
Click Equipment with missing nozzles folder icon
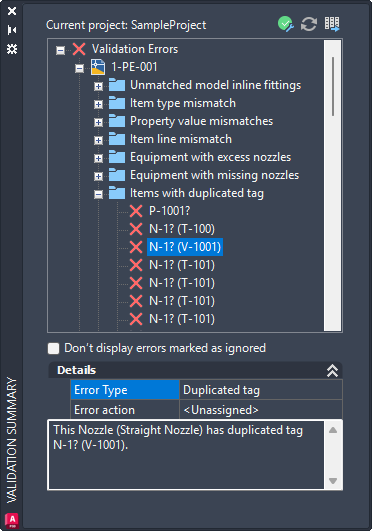tap(117, 175)
